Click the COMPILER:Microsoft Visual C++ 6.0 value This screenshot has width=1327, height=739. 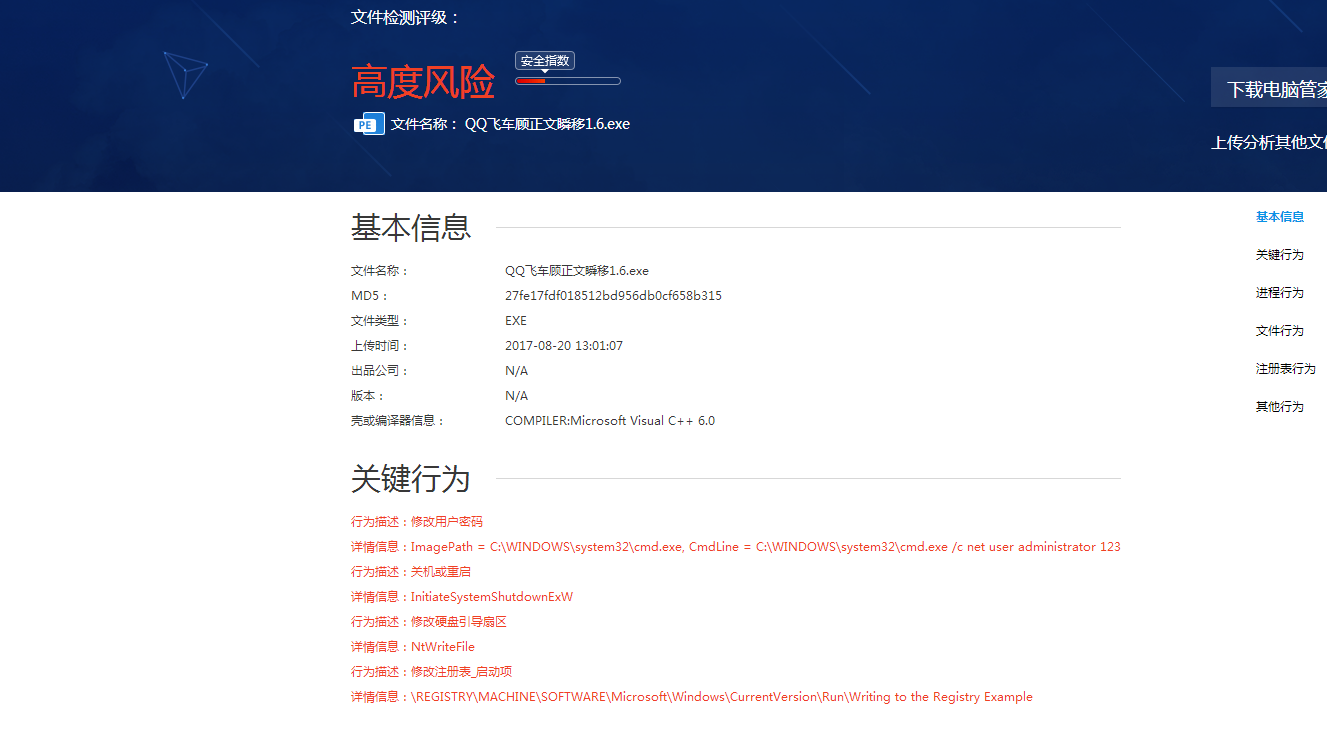click(610, 421)
